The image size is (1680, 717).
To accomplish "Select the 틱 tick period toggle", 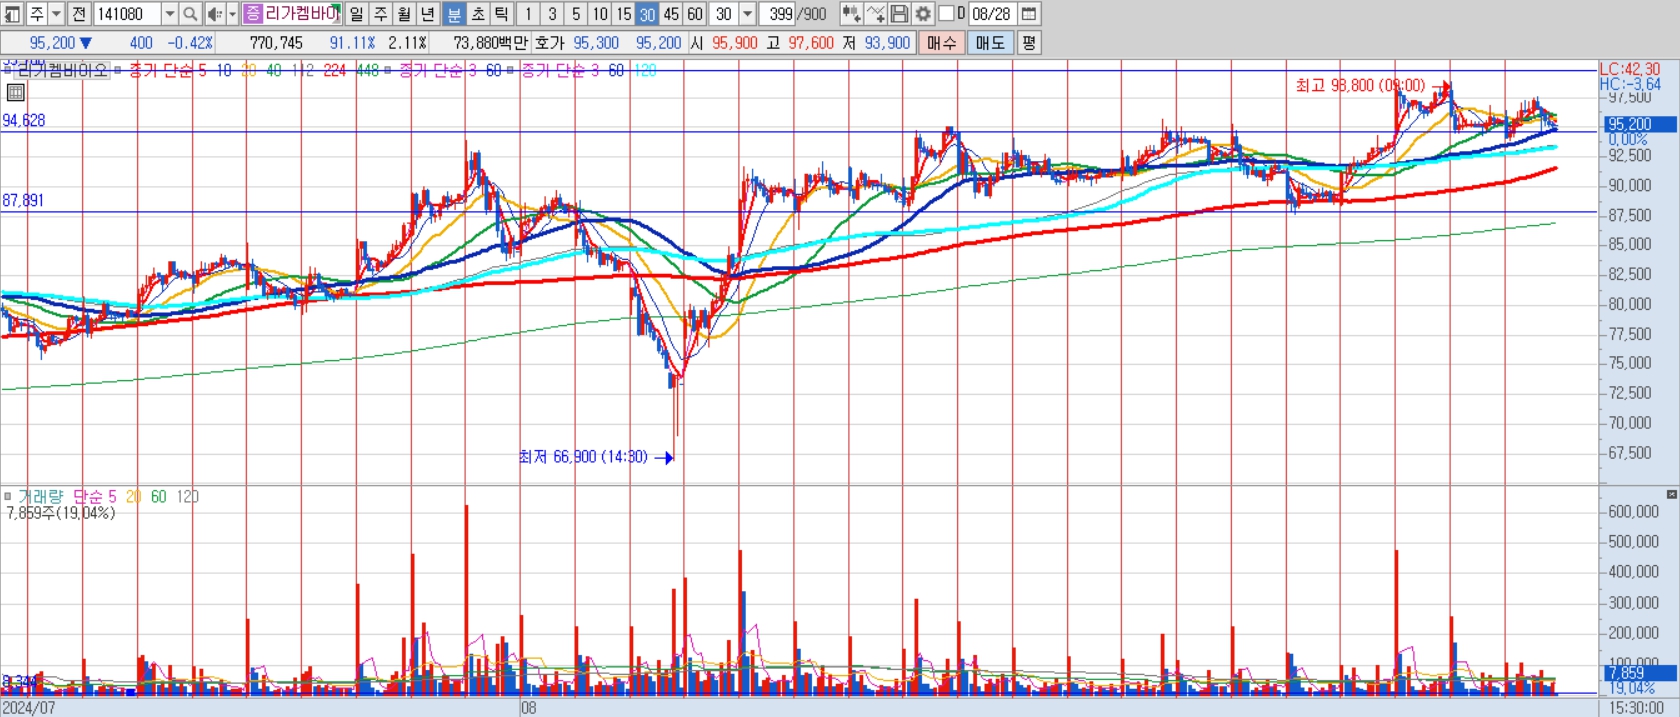I will 502,14.
